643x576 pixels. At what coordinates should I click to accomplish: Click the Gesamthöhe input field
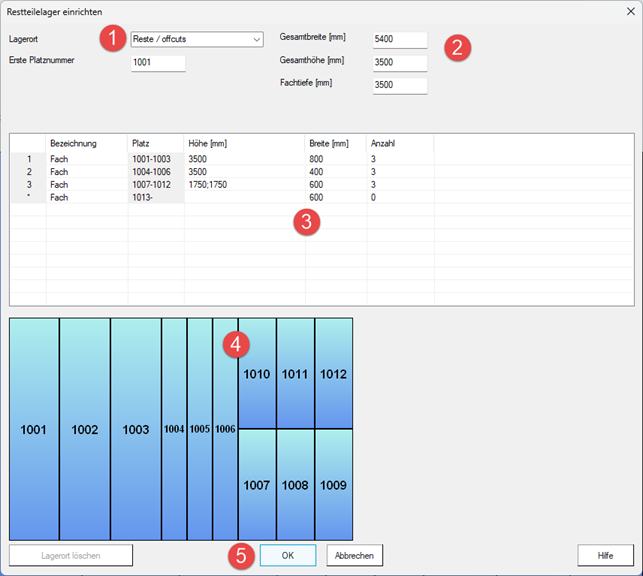[400, 63]
